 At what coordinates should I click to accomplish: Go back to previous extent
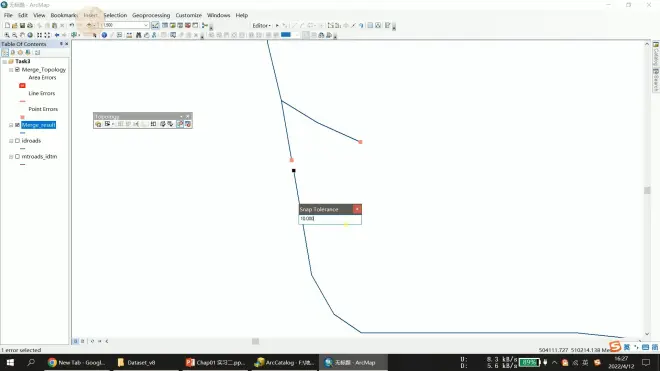57,35
